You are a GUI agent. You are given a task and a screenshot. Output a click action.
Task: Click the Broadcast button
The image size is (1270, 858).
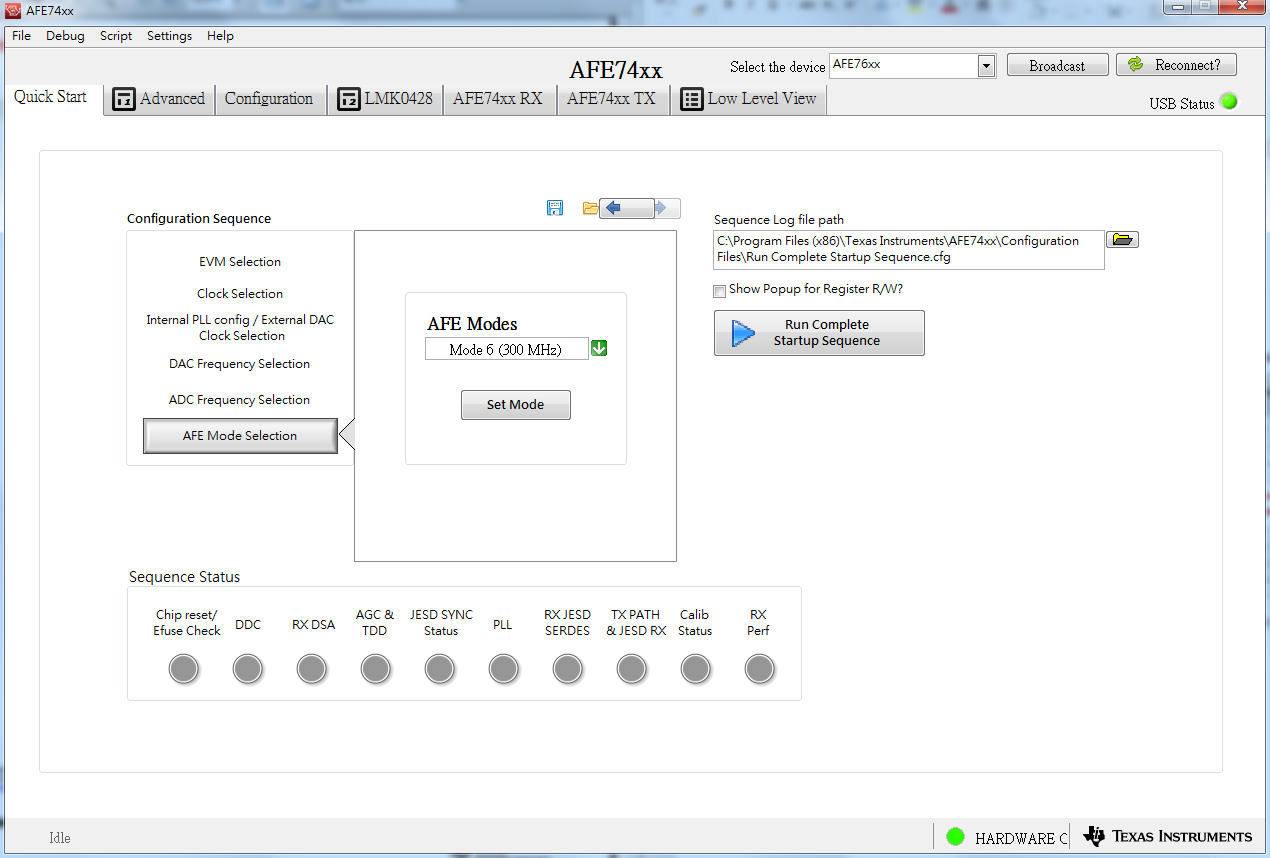coord(1057,65)
